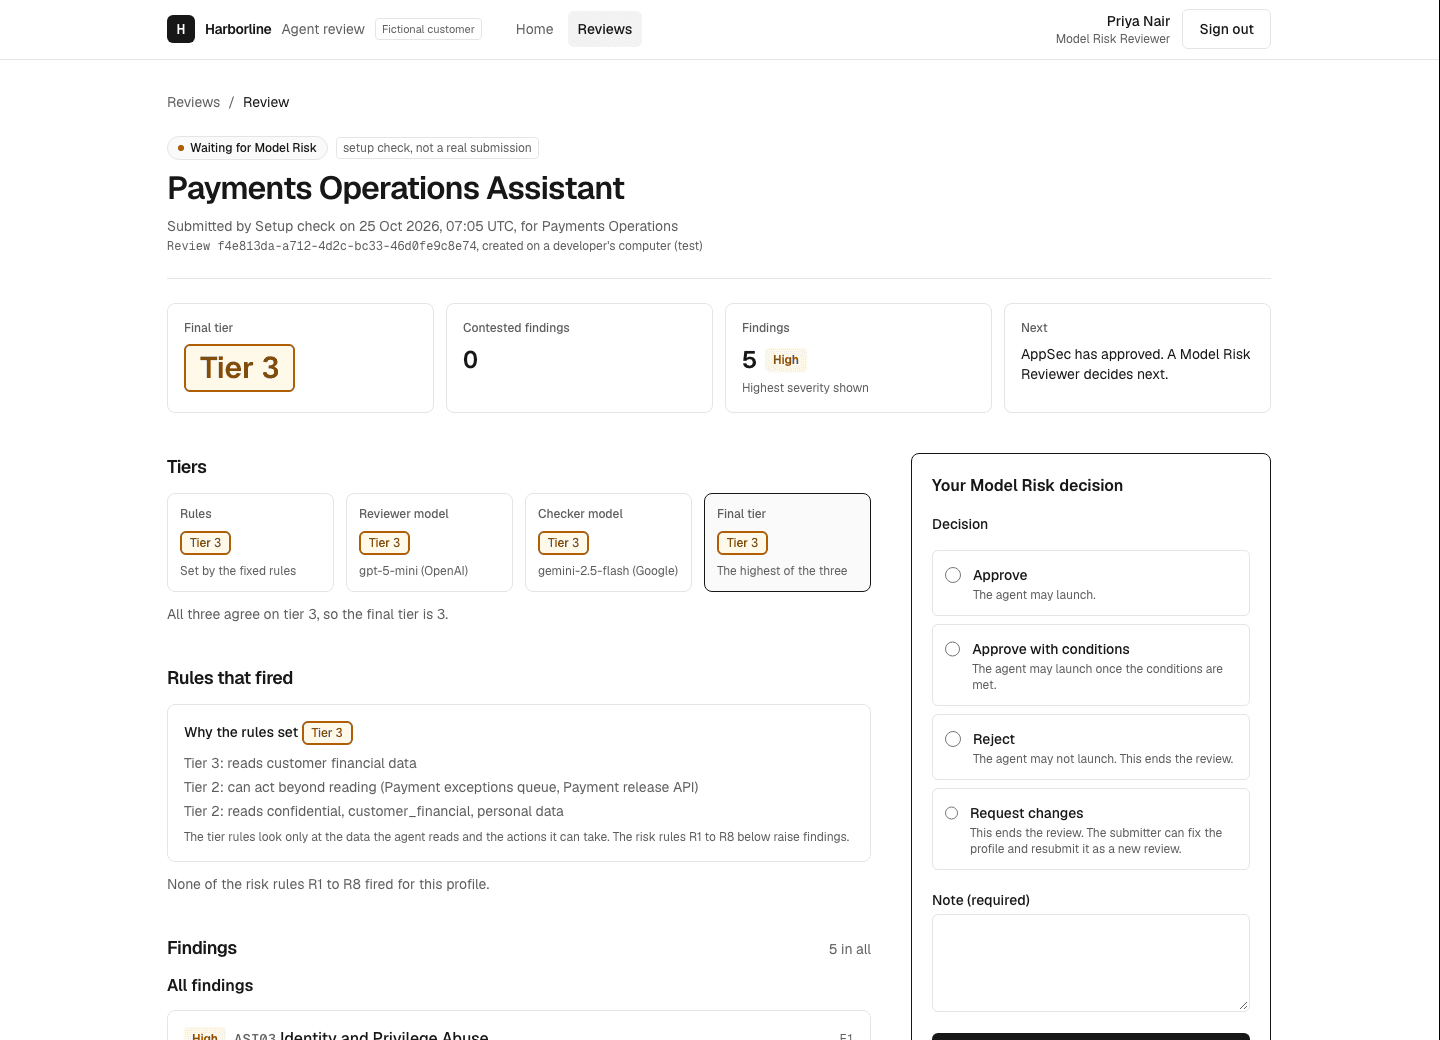The image size is (1440, 1040).
Task: Click the Harborline brand name
Action: [x=238, y=29]
